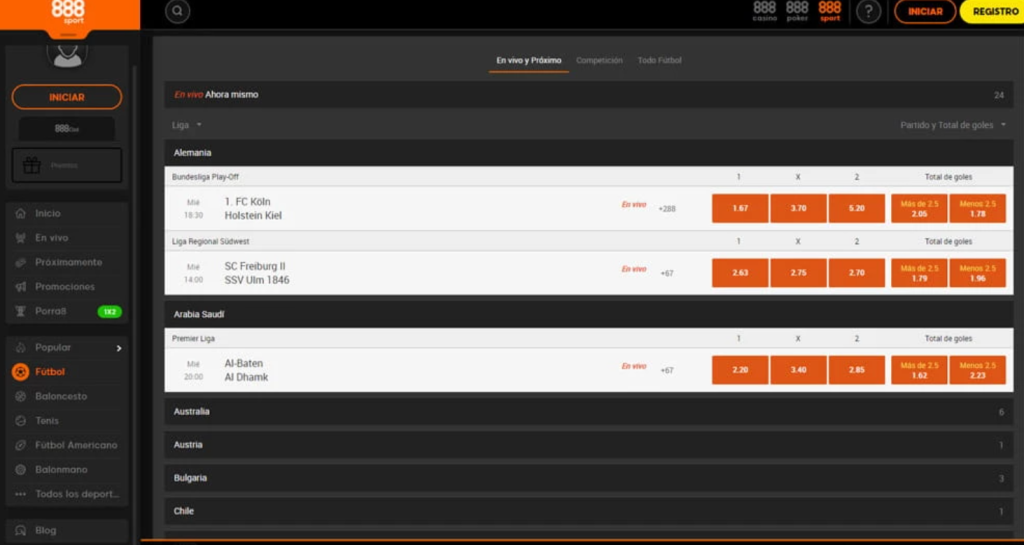The height and width of the screenshot is (545, 1024).
Task: Select Menos 2.5 at 2.23
Action: pos(978,370)
